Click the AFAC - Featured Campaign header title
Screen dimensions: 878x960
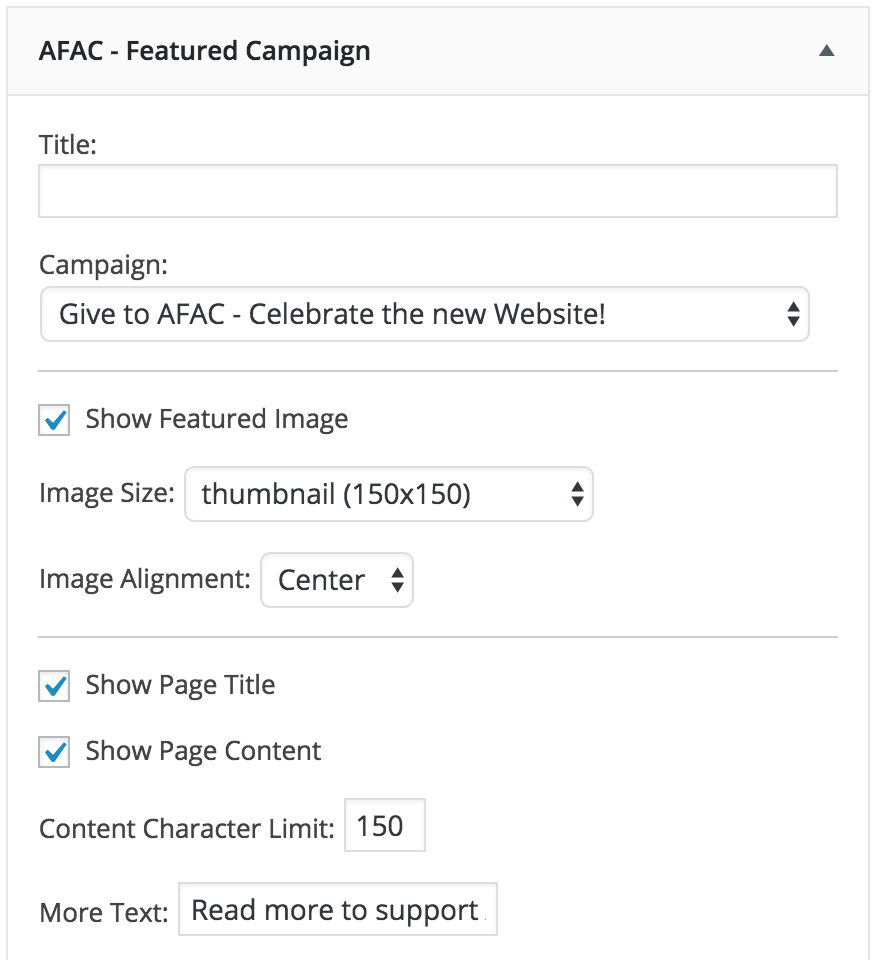(x=204, y=51)
